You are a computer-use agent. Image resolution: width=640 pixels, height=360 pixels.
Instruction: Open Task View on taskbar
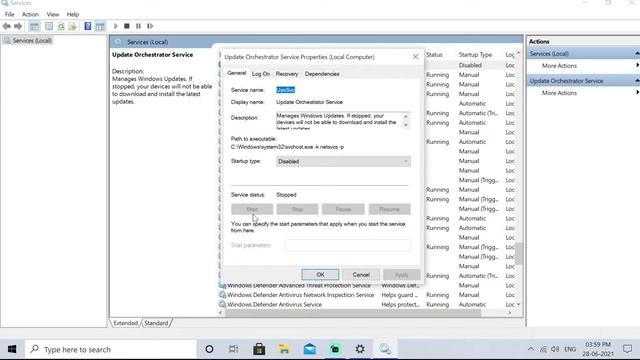coord(233,349)
